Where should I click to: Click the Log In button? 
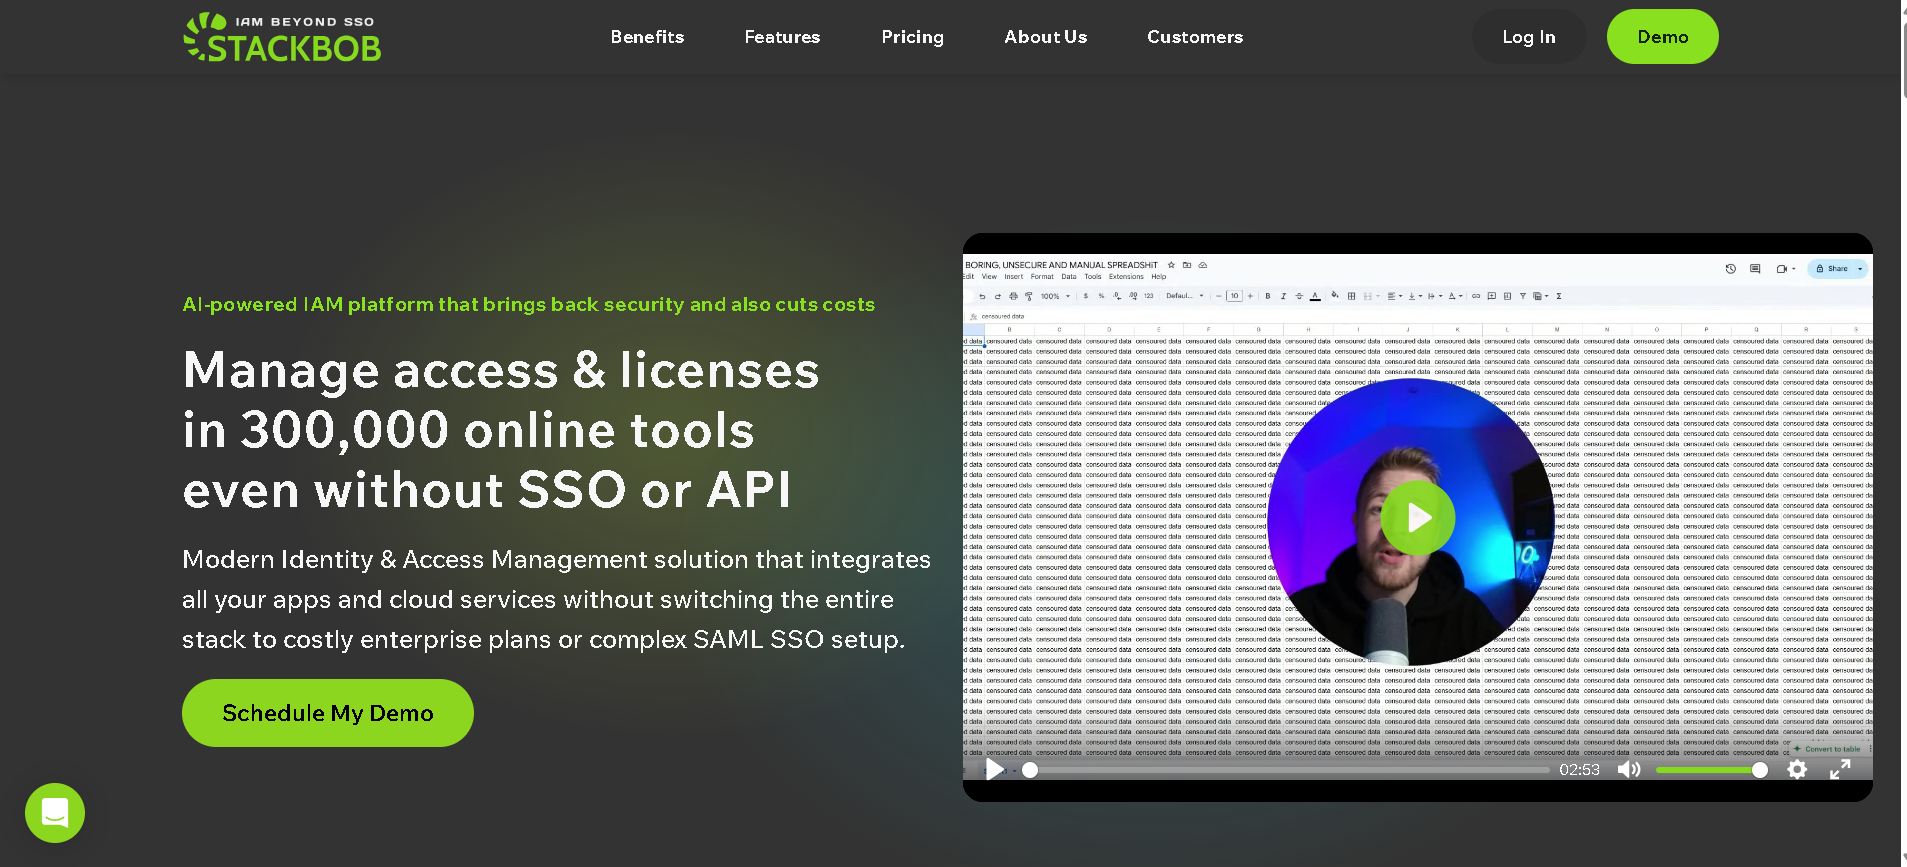pyautogui.click(x=1528, y=37)
